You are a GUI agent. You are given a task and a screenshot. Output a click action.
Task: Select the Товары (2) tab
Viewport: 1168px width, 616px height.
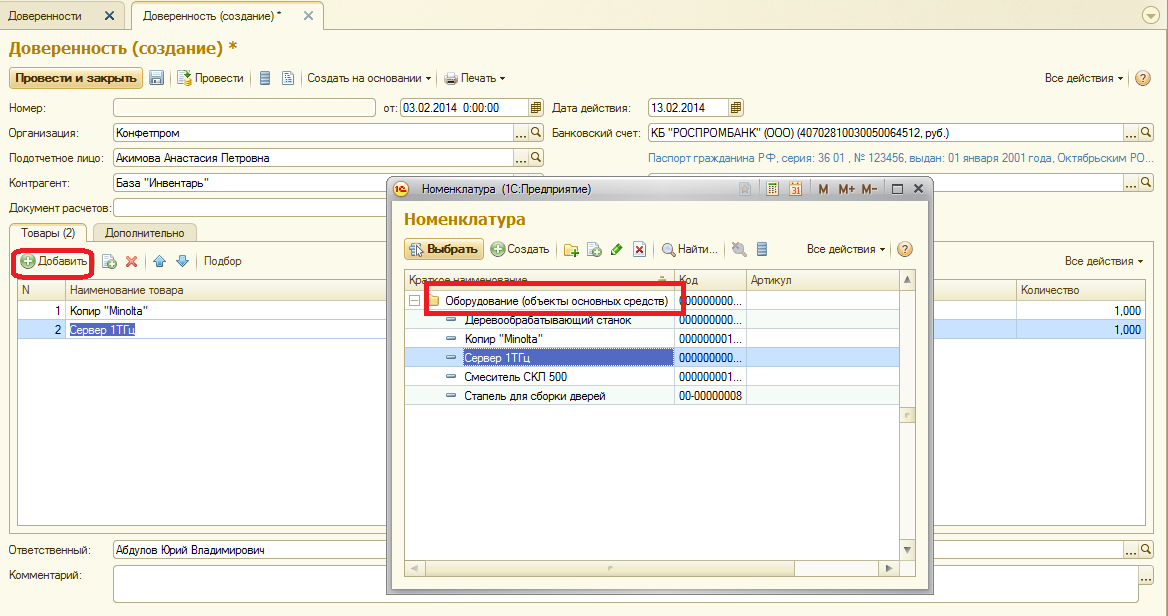(x=48, y=233)
